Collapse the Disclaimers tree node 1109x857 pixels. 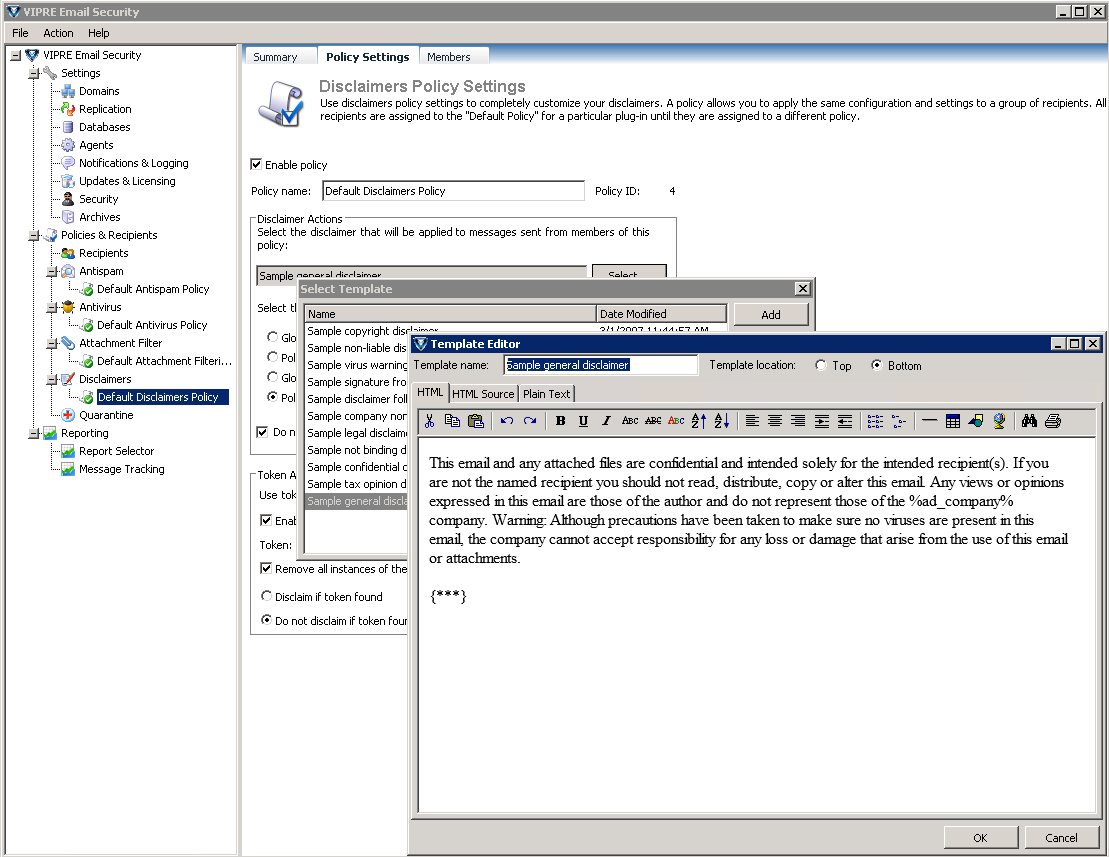[52, 380]
